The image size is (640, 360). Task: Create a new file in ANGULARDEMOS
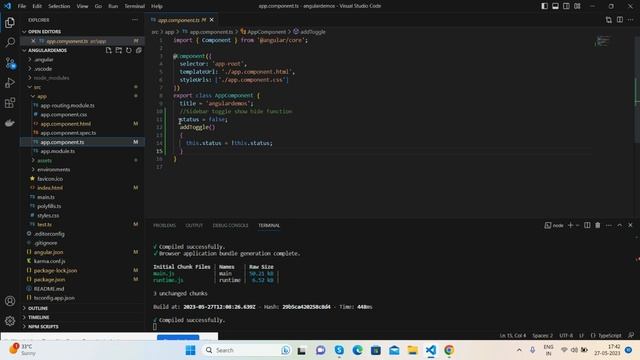(x=109, y=50)
